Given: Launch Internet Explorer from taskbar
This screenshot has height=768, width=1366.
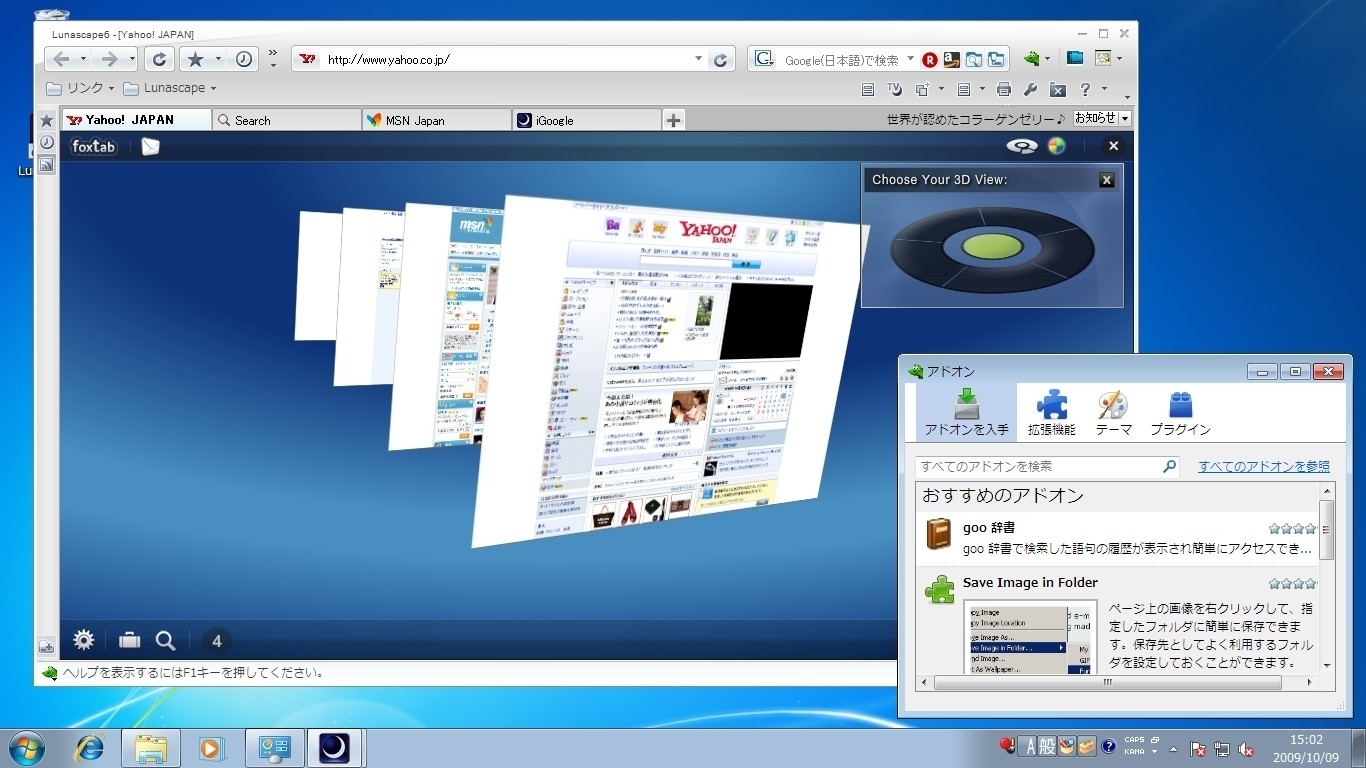Looking at the screenshot, I should [90, 748].
